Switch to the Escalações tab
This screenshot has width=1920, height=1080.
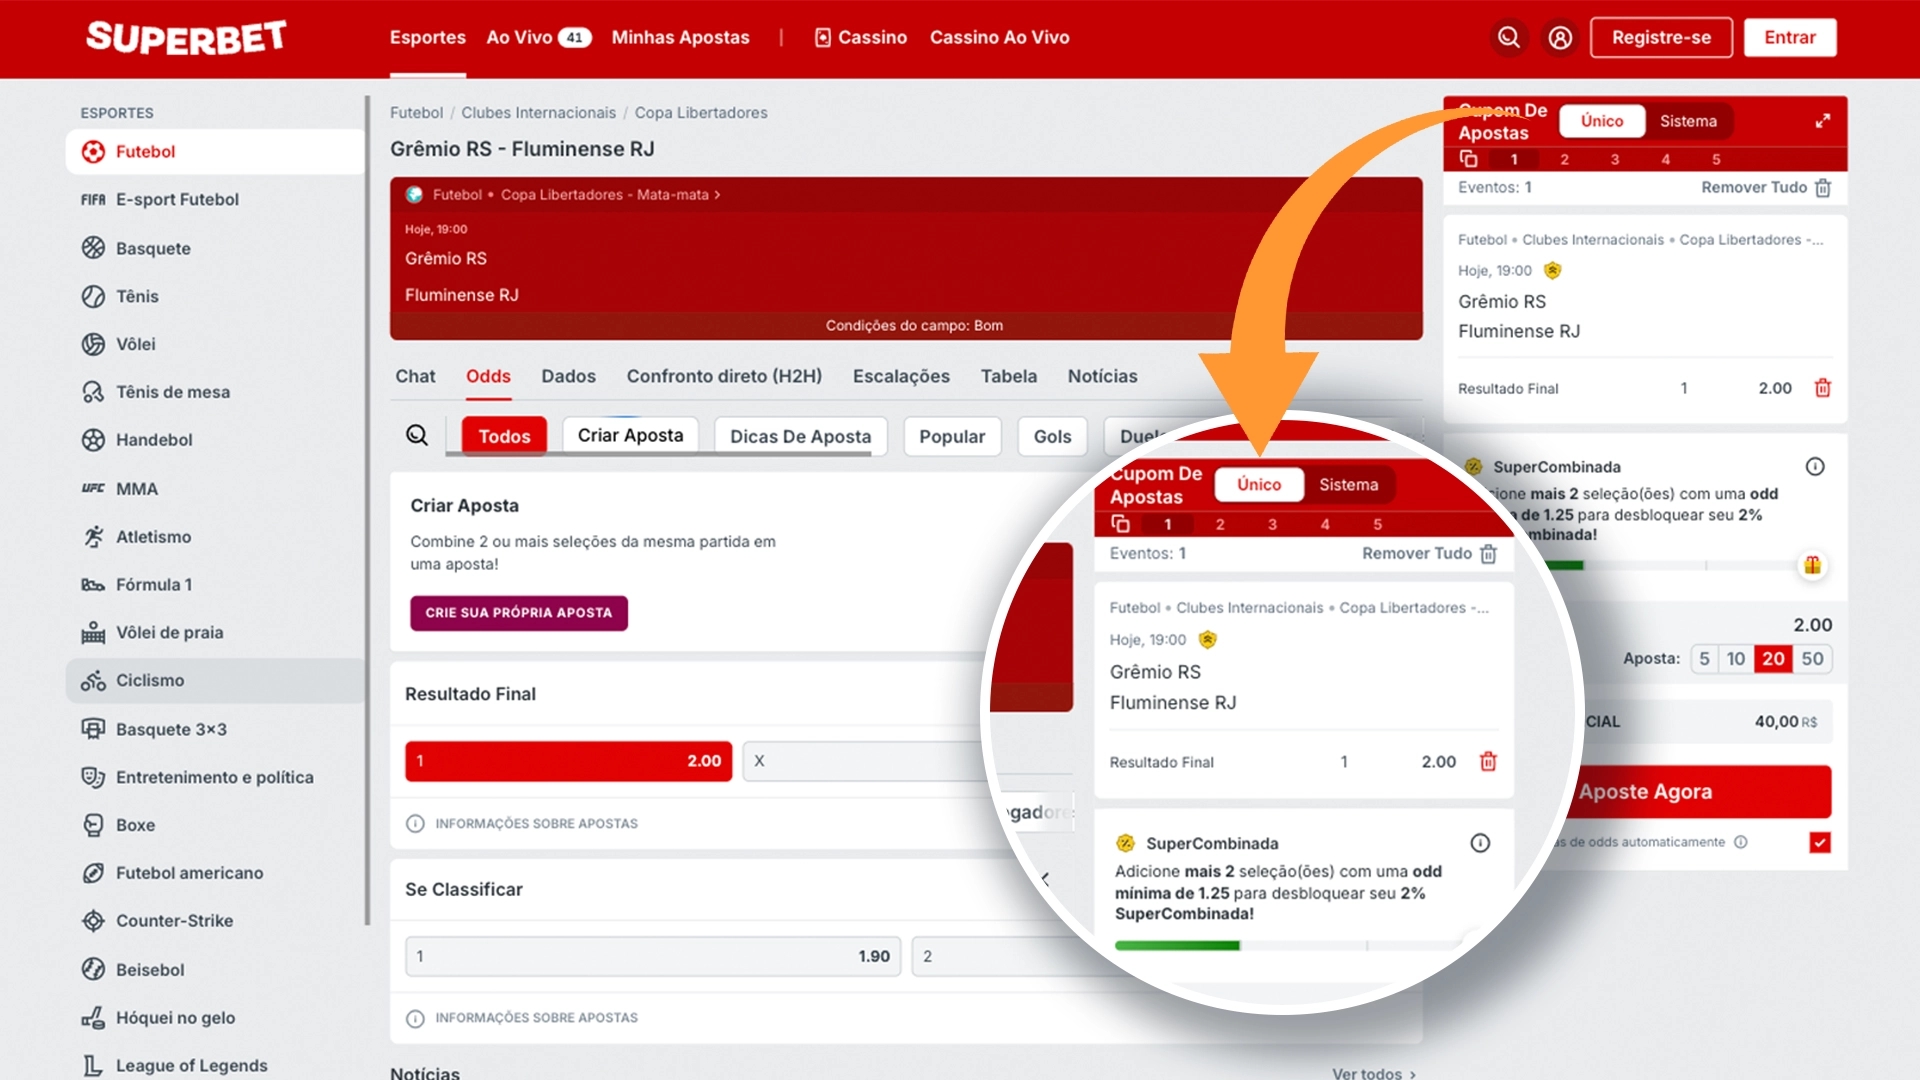[x=901, y=377]
